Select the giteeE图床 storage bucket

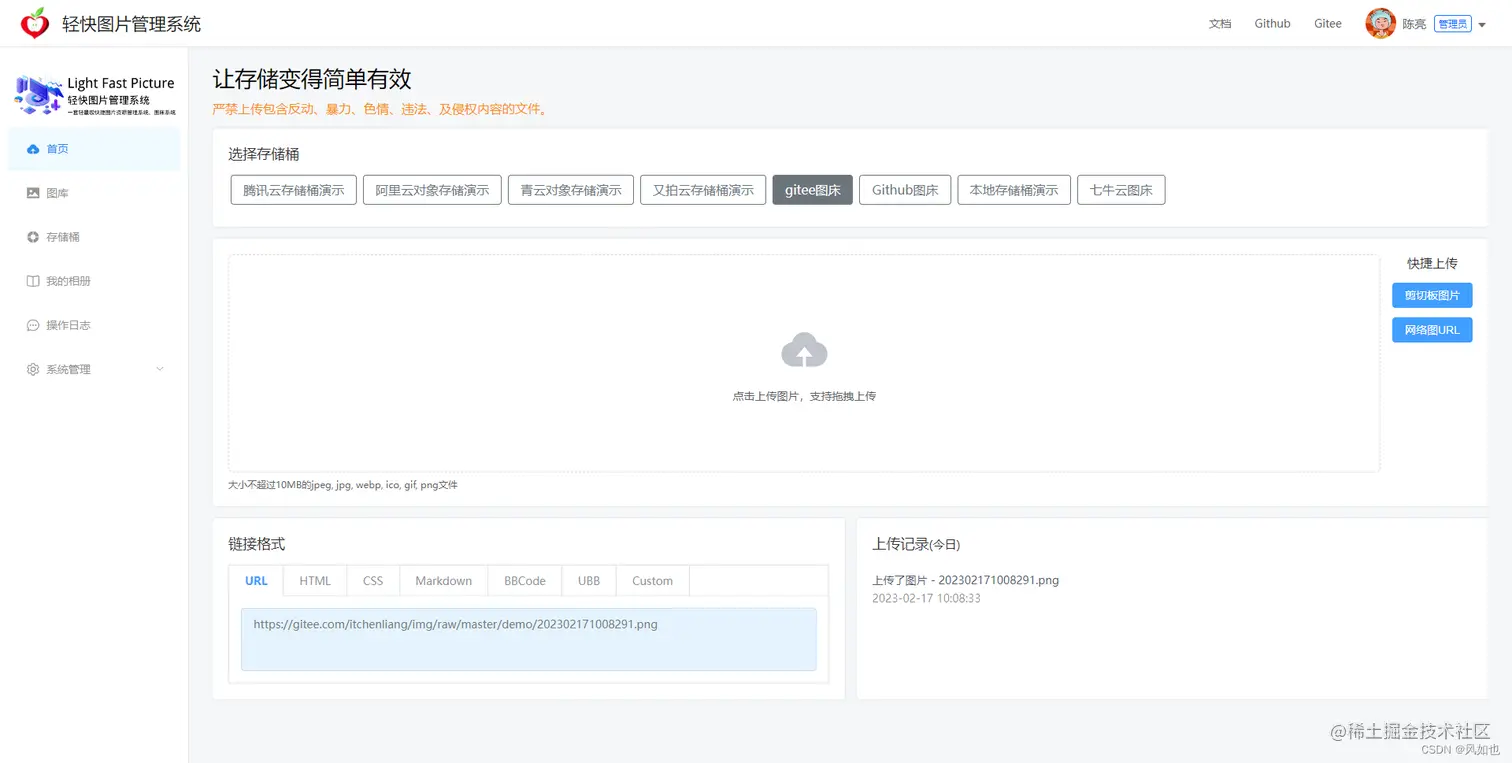tap(812, 189)
